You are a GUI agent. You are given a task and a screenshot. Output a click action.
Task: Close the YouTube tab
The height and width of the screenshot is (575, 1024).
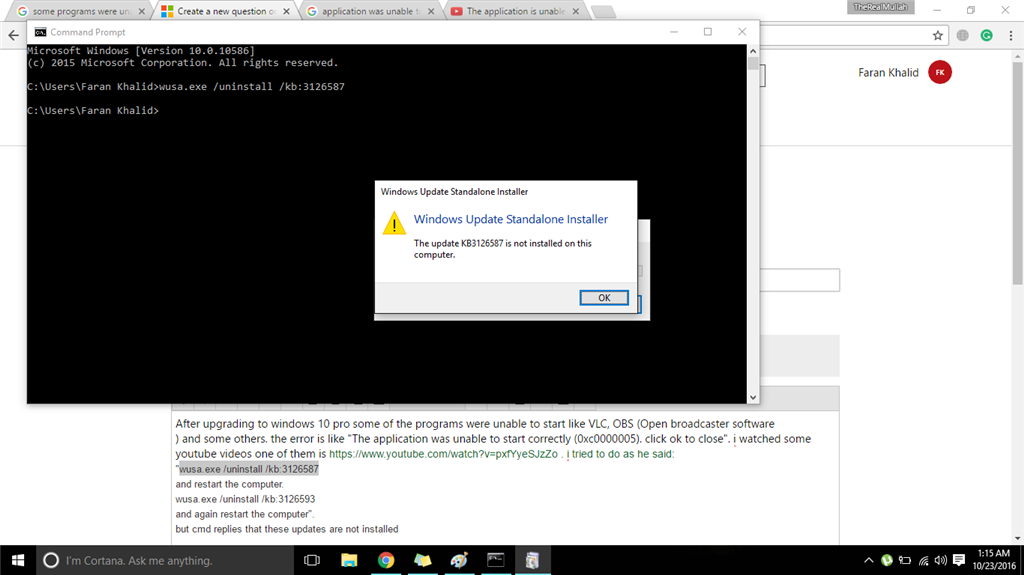tap(575, 11)
